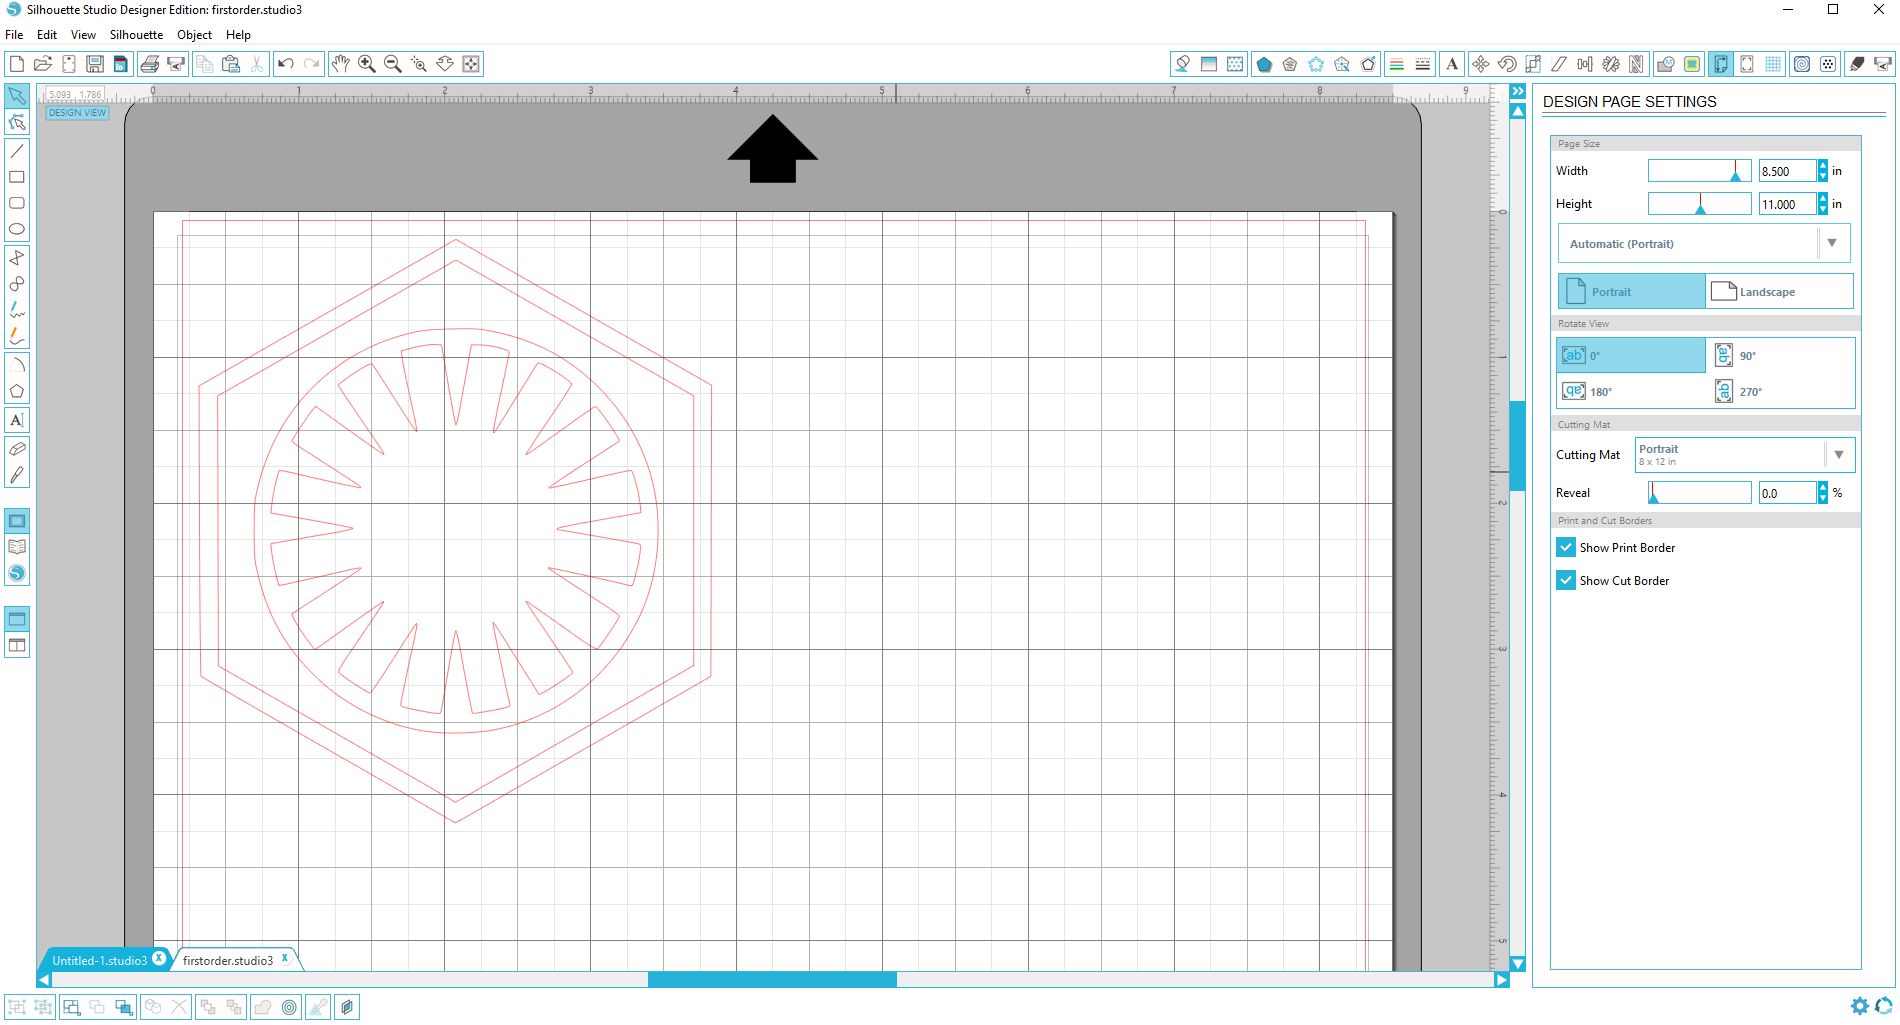Open the View menu

coord(83,35)
